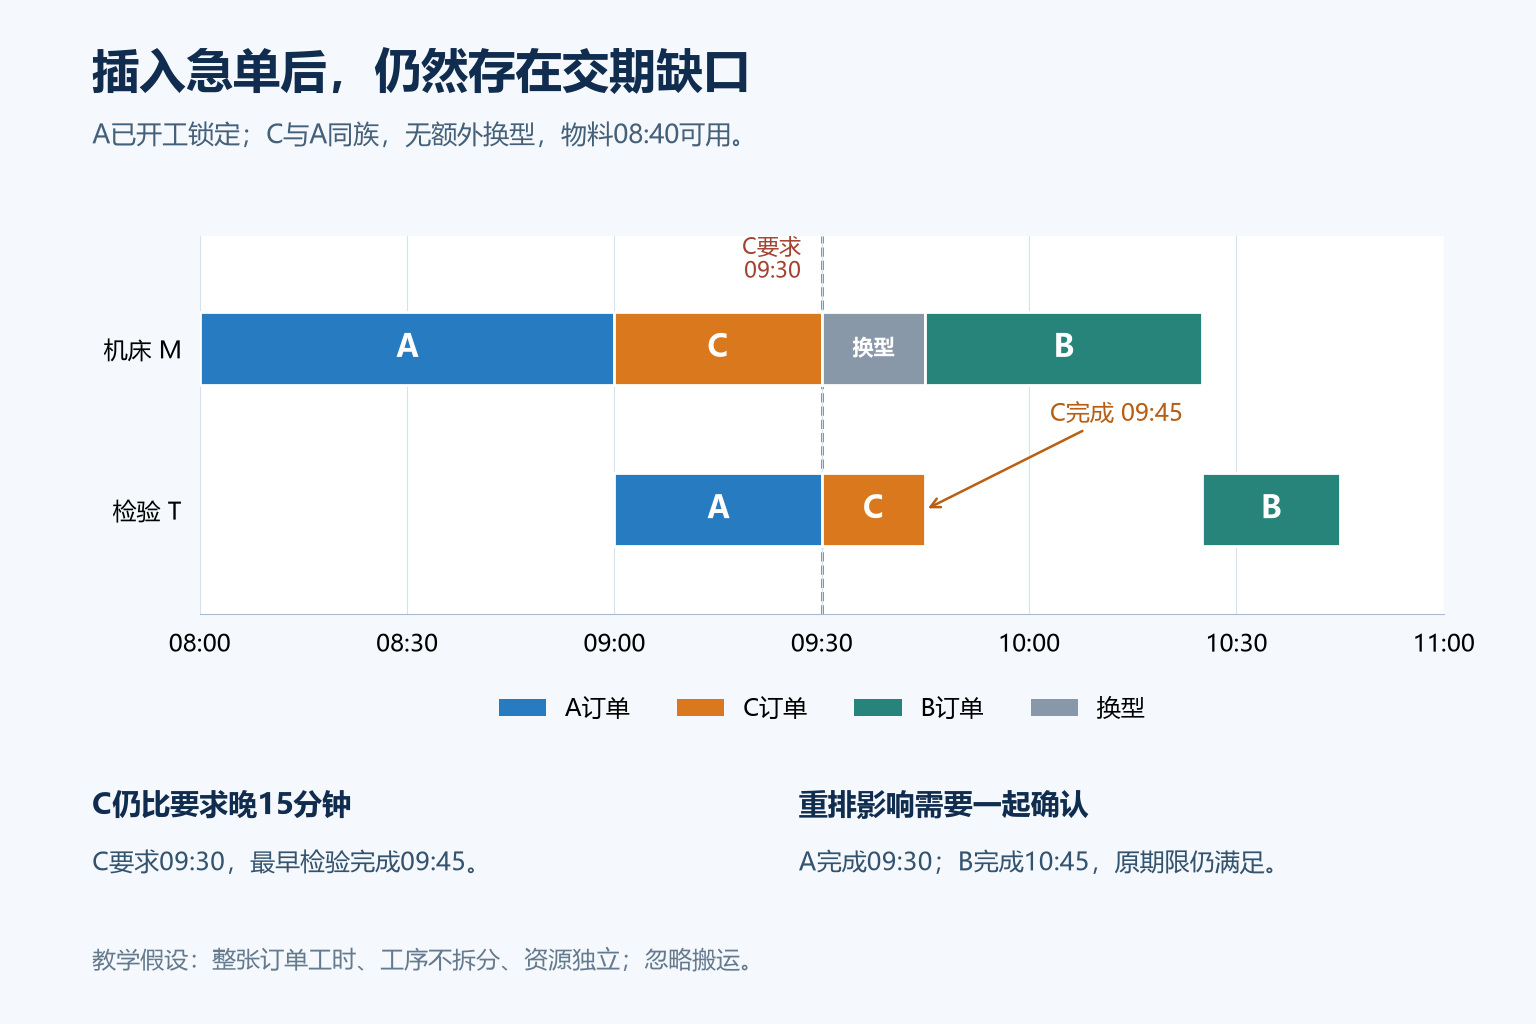
Task: Click the 教学假设 footnote line
Action: [424, 960]
